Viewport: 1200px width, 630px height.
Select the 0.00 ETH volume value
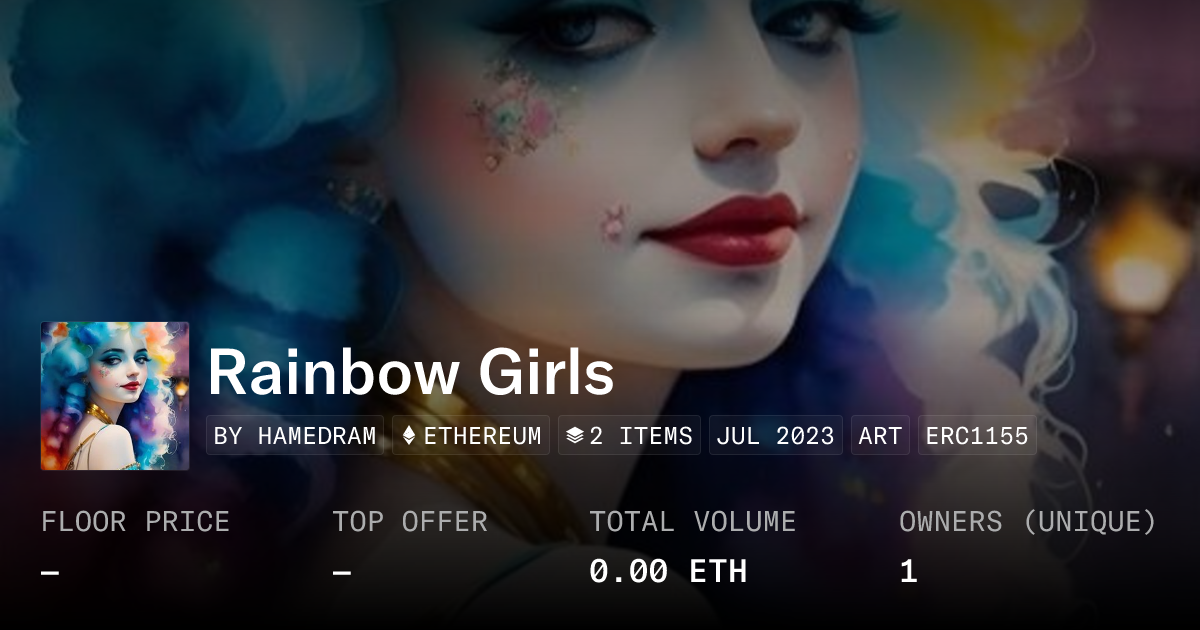(x=668, y=572)
